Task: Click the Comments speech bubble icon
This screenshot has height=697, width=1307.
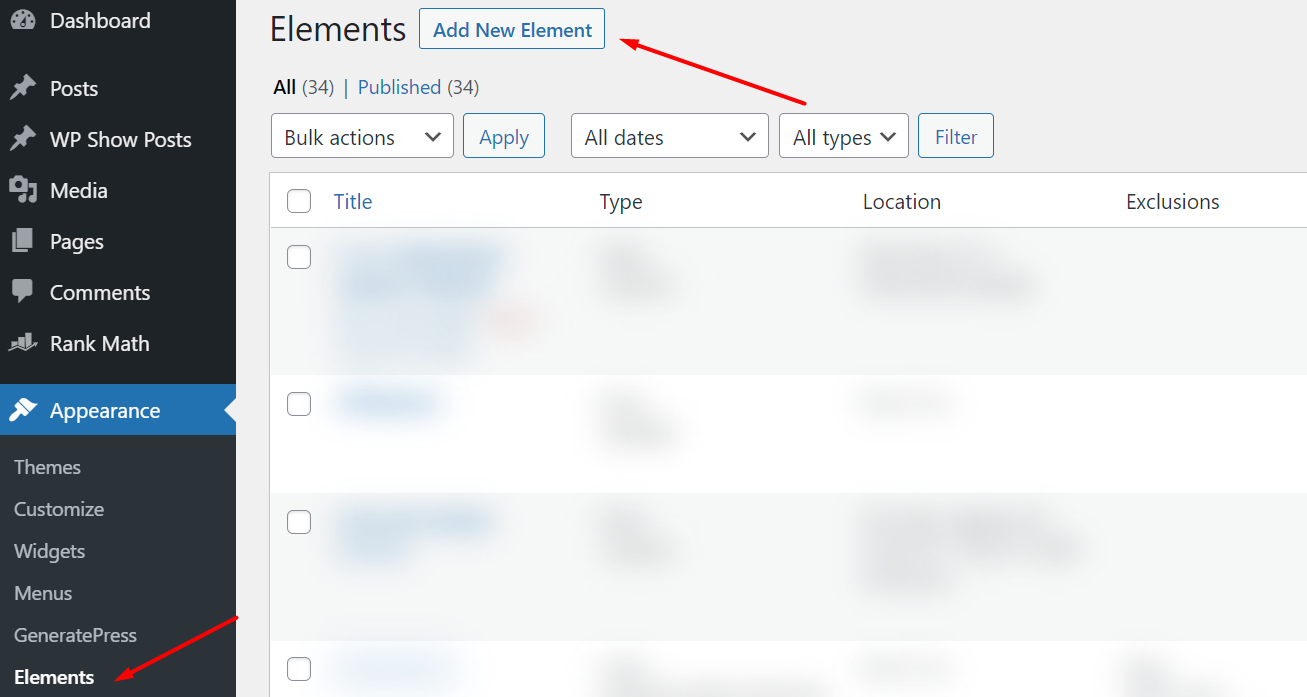Action: 23,292
